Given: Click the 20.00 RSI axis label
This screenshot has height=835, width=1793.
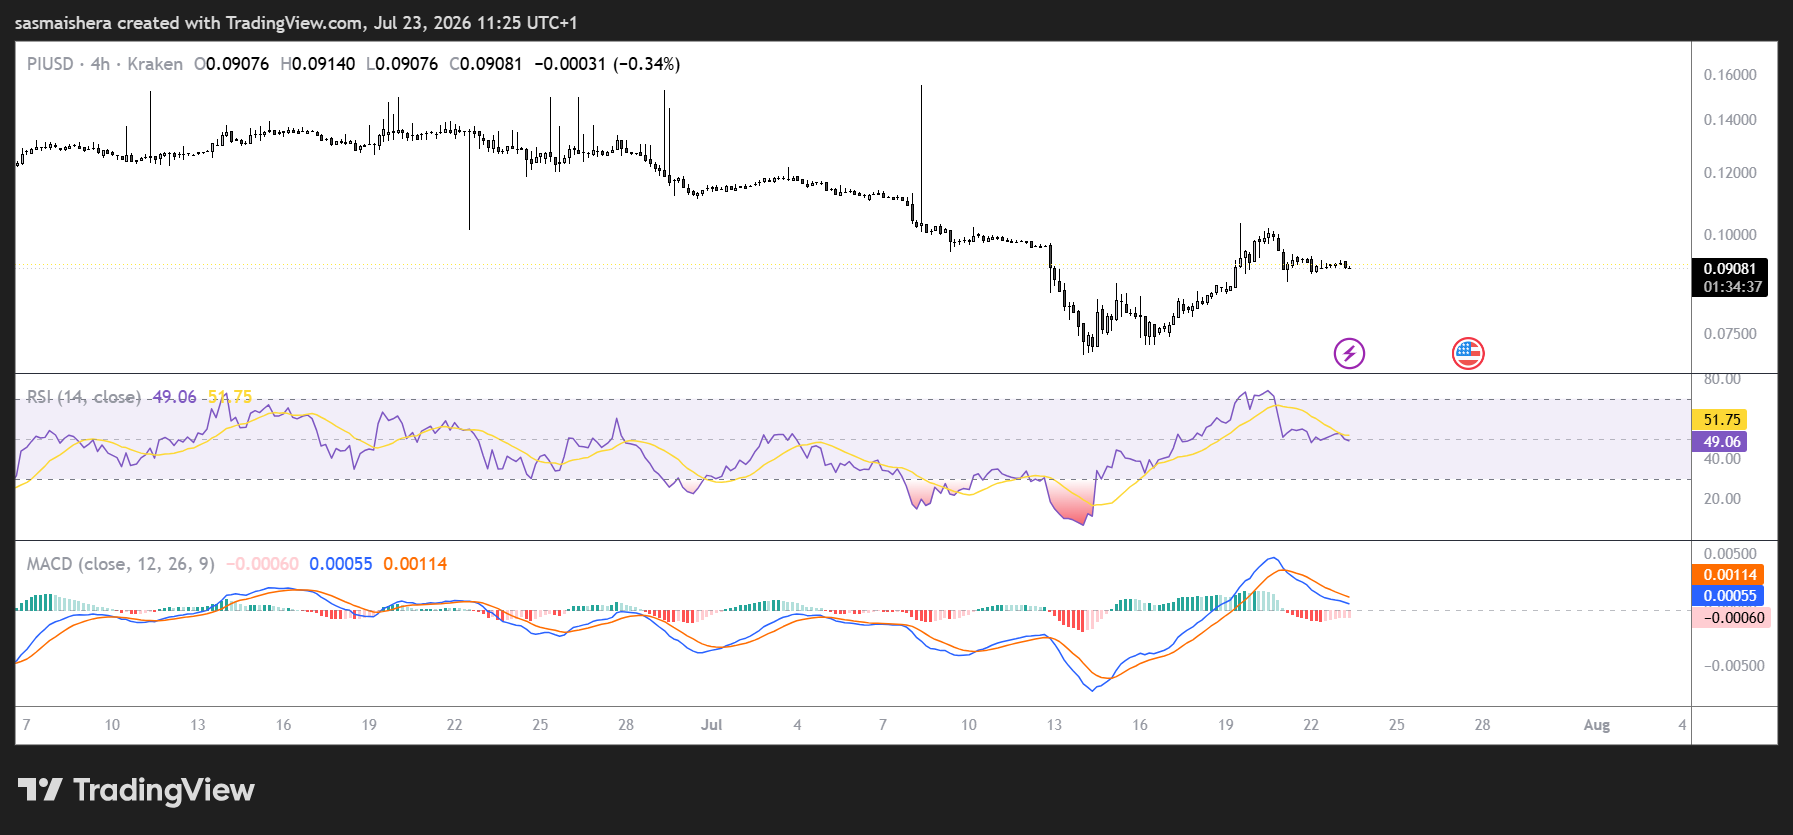Looking at the screenshot, I should tap(1722, 499).
